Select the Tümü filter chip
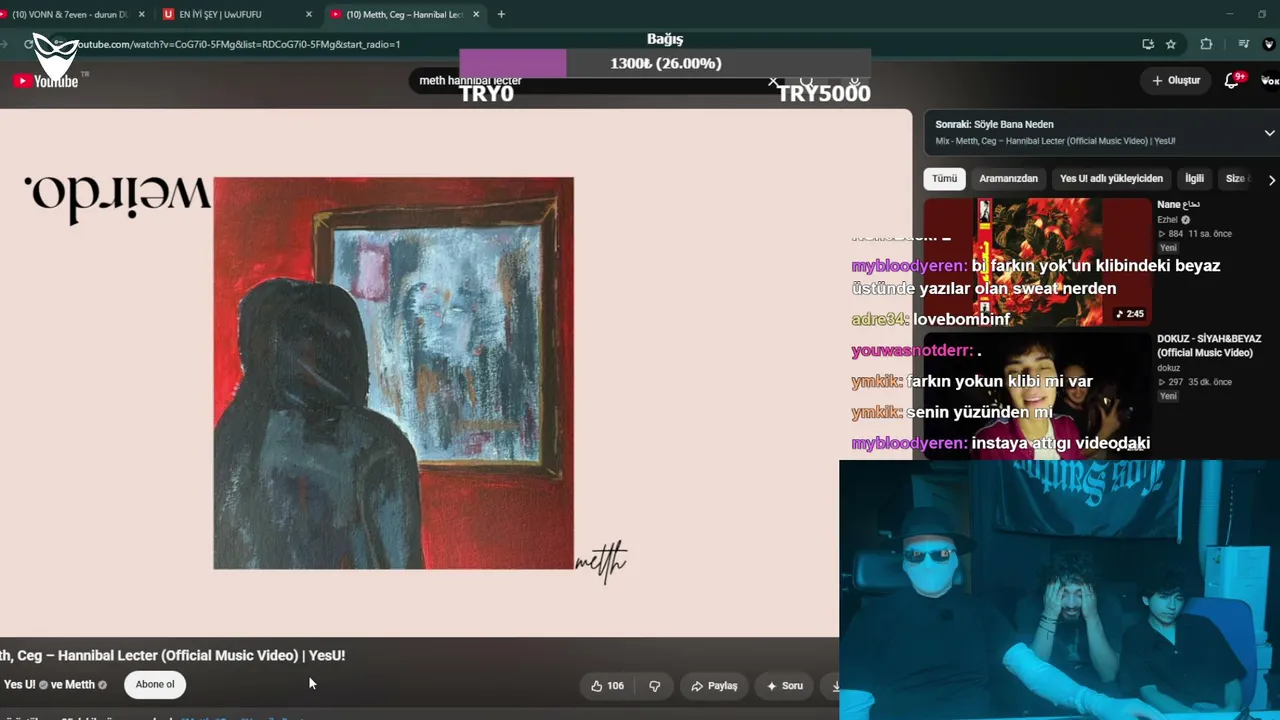The width and height of the screenshot is (1280, 720). 945,179
